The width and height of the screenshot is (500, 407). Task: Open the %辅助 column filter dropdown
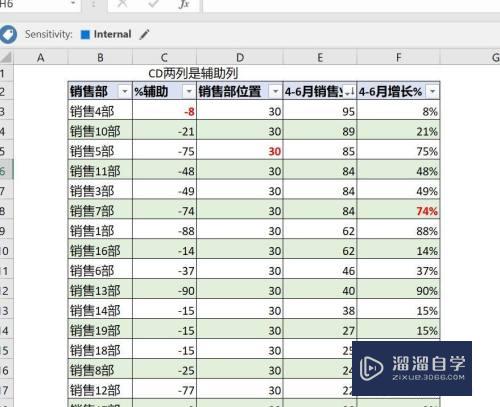click(189, 91)
